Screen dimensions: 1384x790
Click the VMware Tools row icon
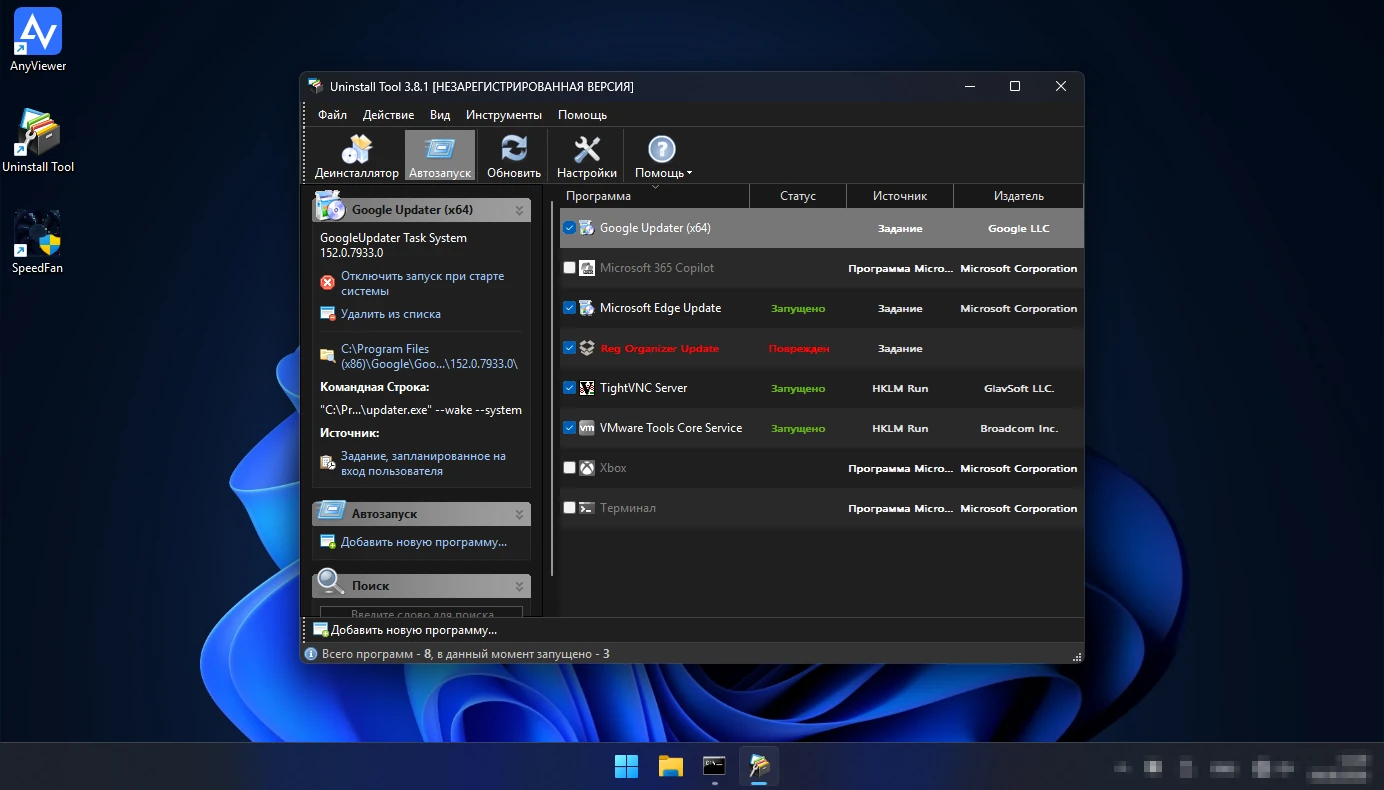click(587, 428)
